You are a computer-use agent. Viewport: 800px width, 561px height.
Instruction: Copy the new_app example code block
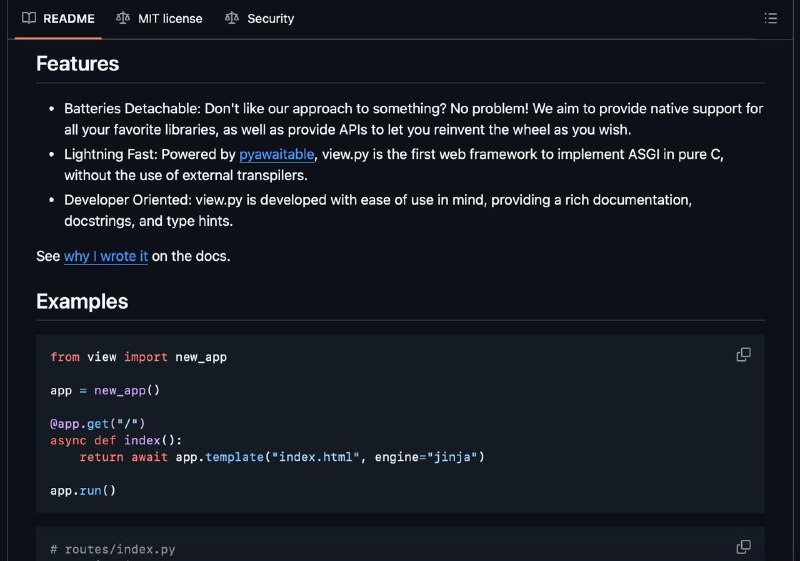pyautogui.click(x=743, y=354)
